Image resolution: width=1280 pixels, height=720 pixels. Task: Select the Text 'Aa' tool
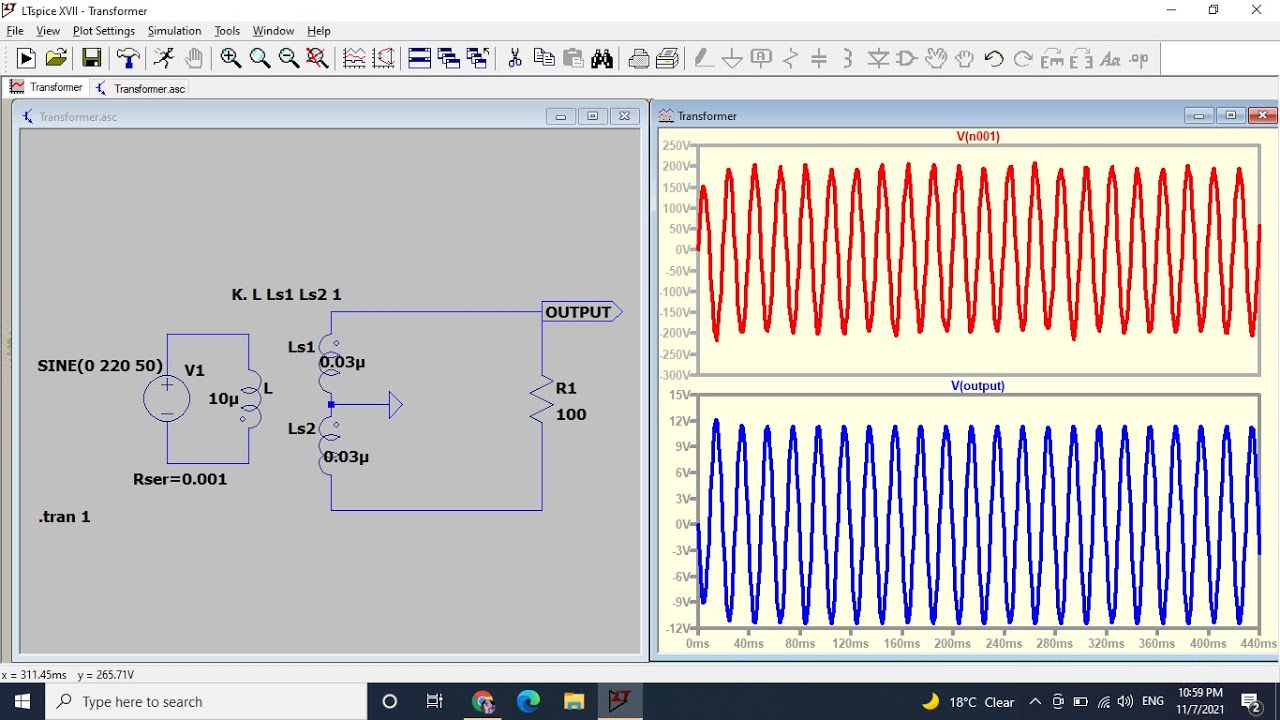coord(1110,58)
